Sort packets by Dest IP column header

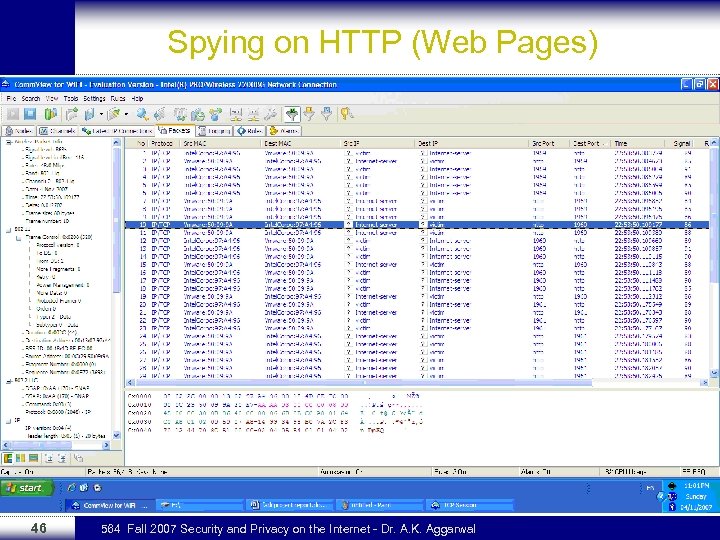click(x=472, y=144)
